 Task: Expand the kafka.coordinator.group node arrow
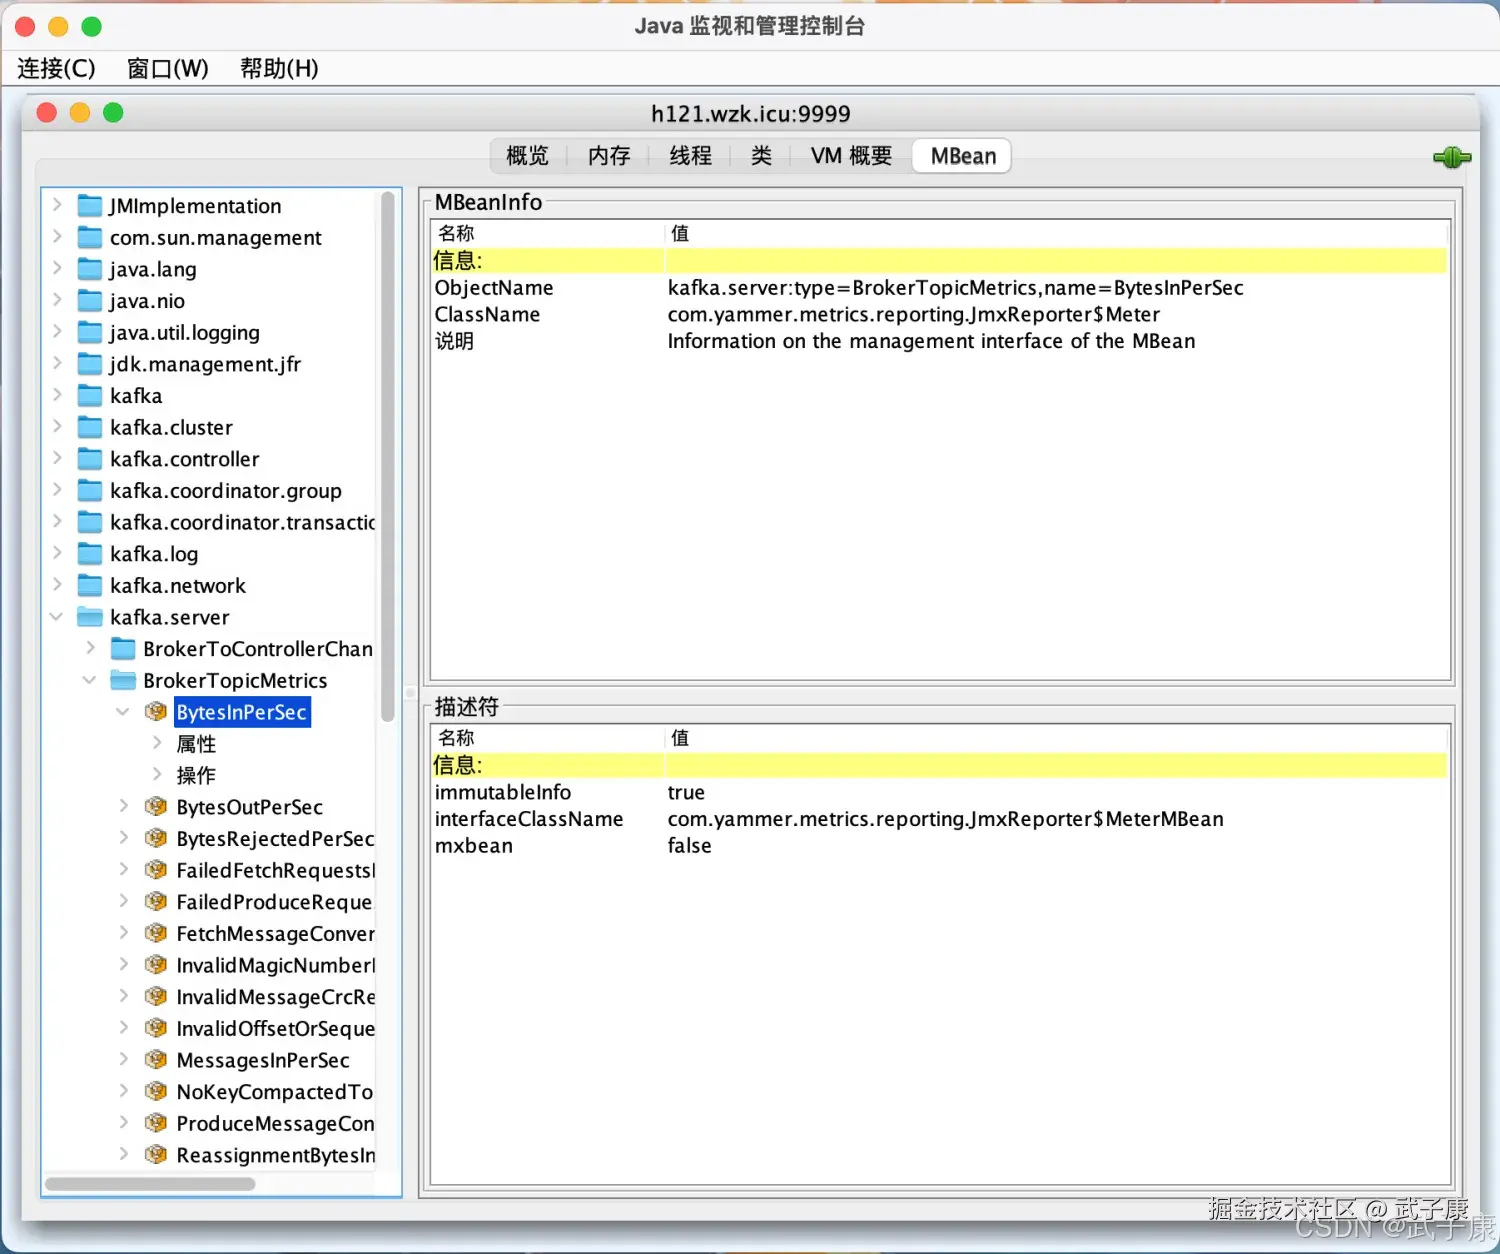click(57, 490)
